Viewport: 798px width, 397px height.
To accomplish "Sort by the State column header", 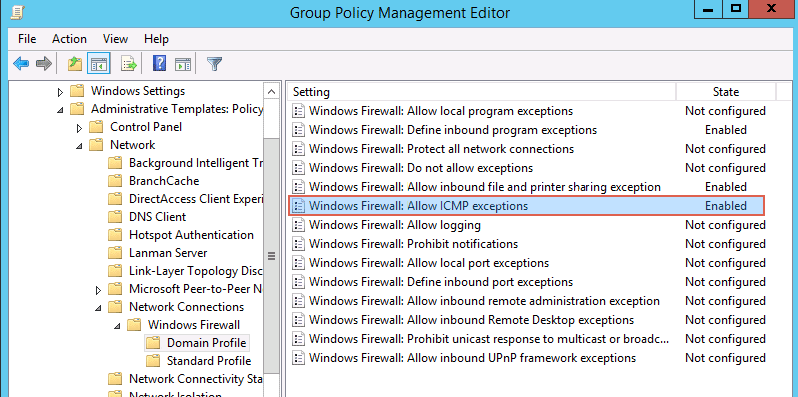I will (726, 92).
